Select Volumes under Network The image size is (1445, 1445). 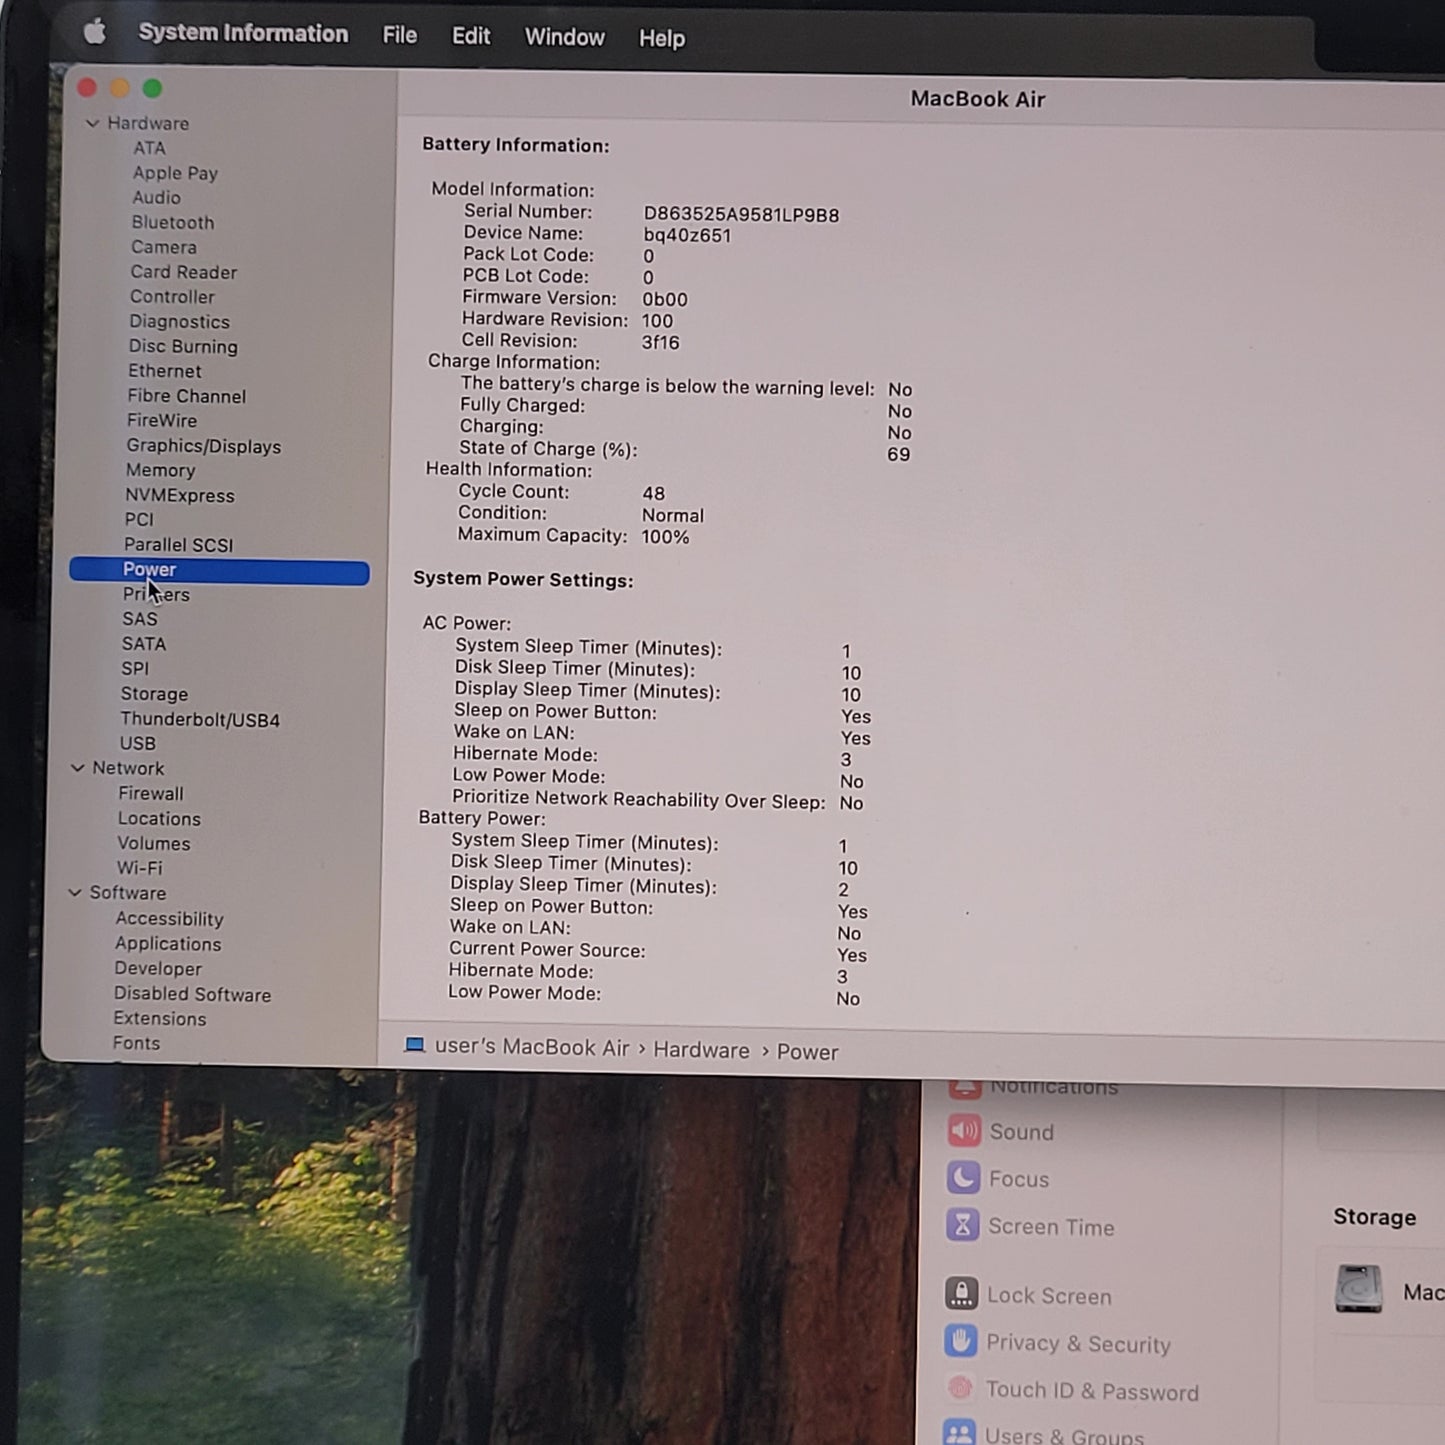(154, 844)
